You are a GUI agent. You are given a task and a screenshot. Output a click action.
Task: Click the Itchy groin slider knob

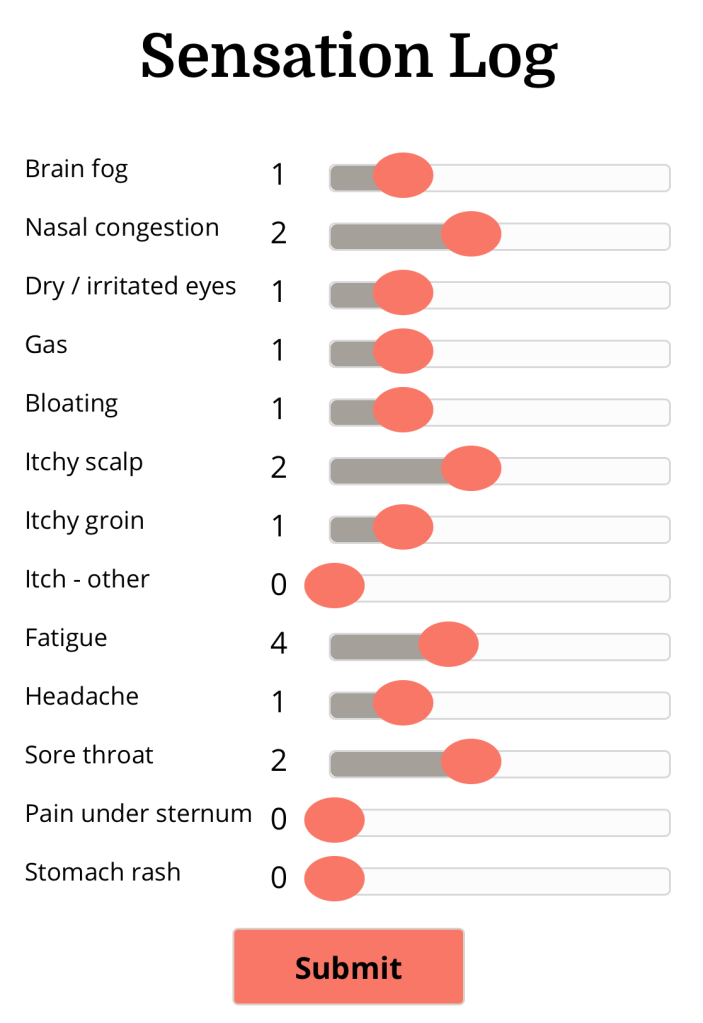click(x=403, y=527)
